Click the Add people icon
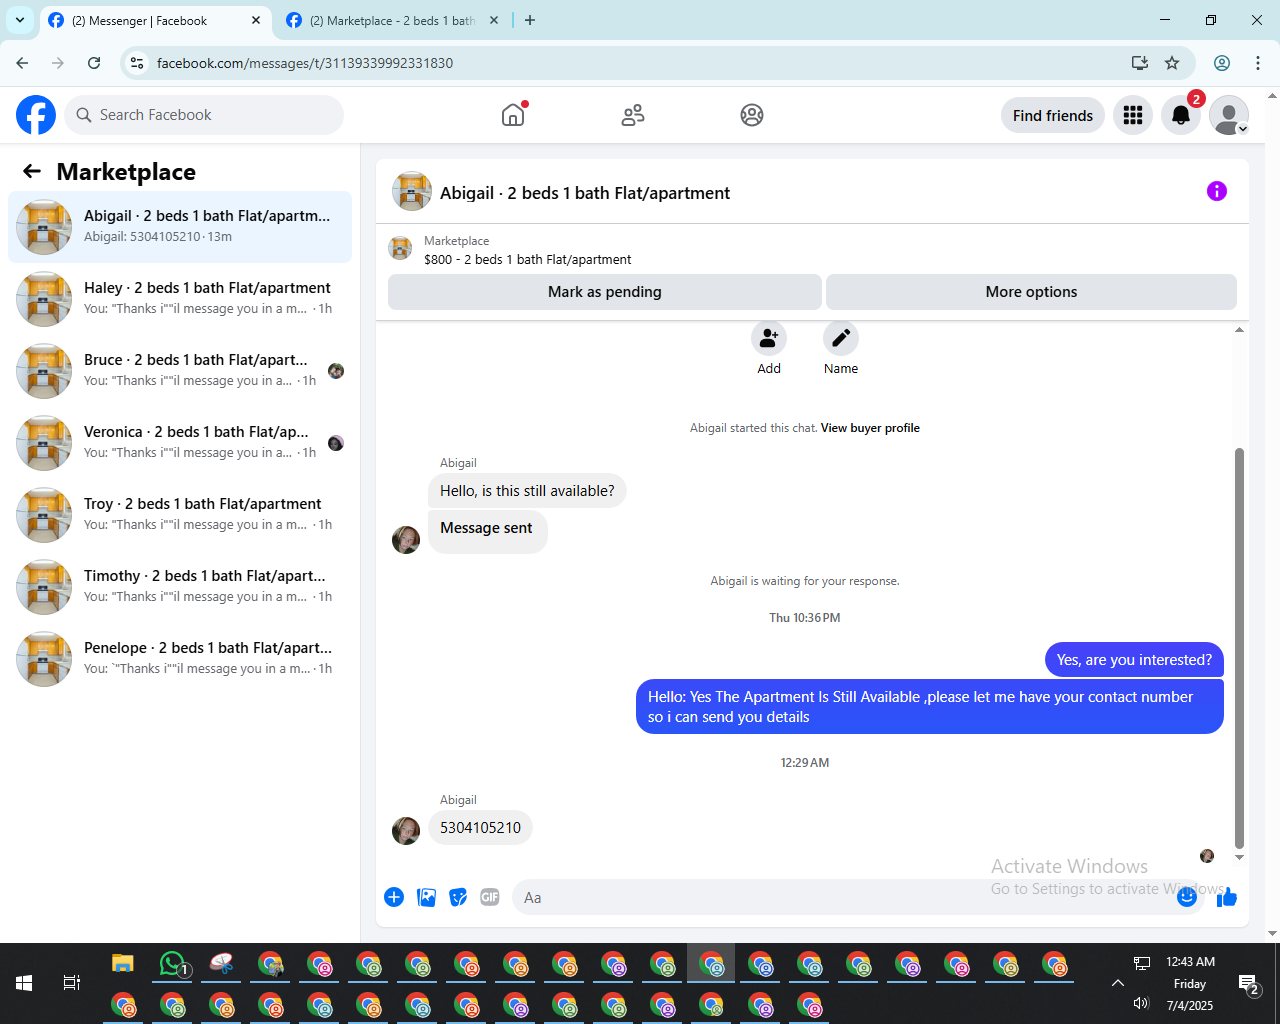This screenshot has height=1024, width=1280. pyautogui.click(x=769, y=338)
